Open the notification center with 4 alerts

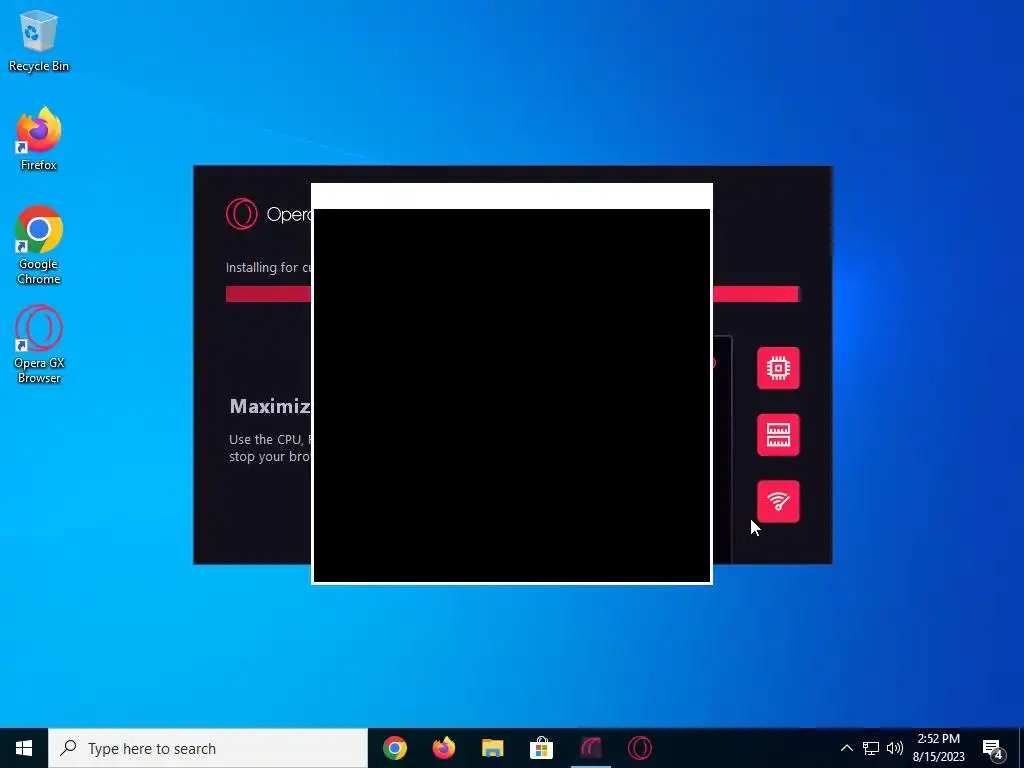point(993,748)
